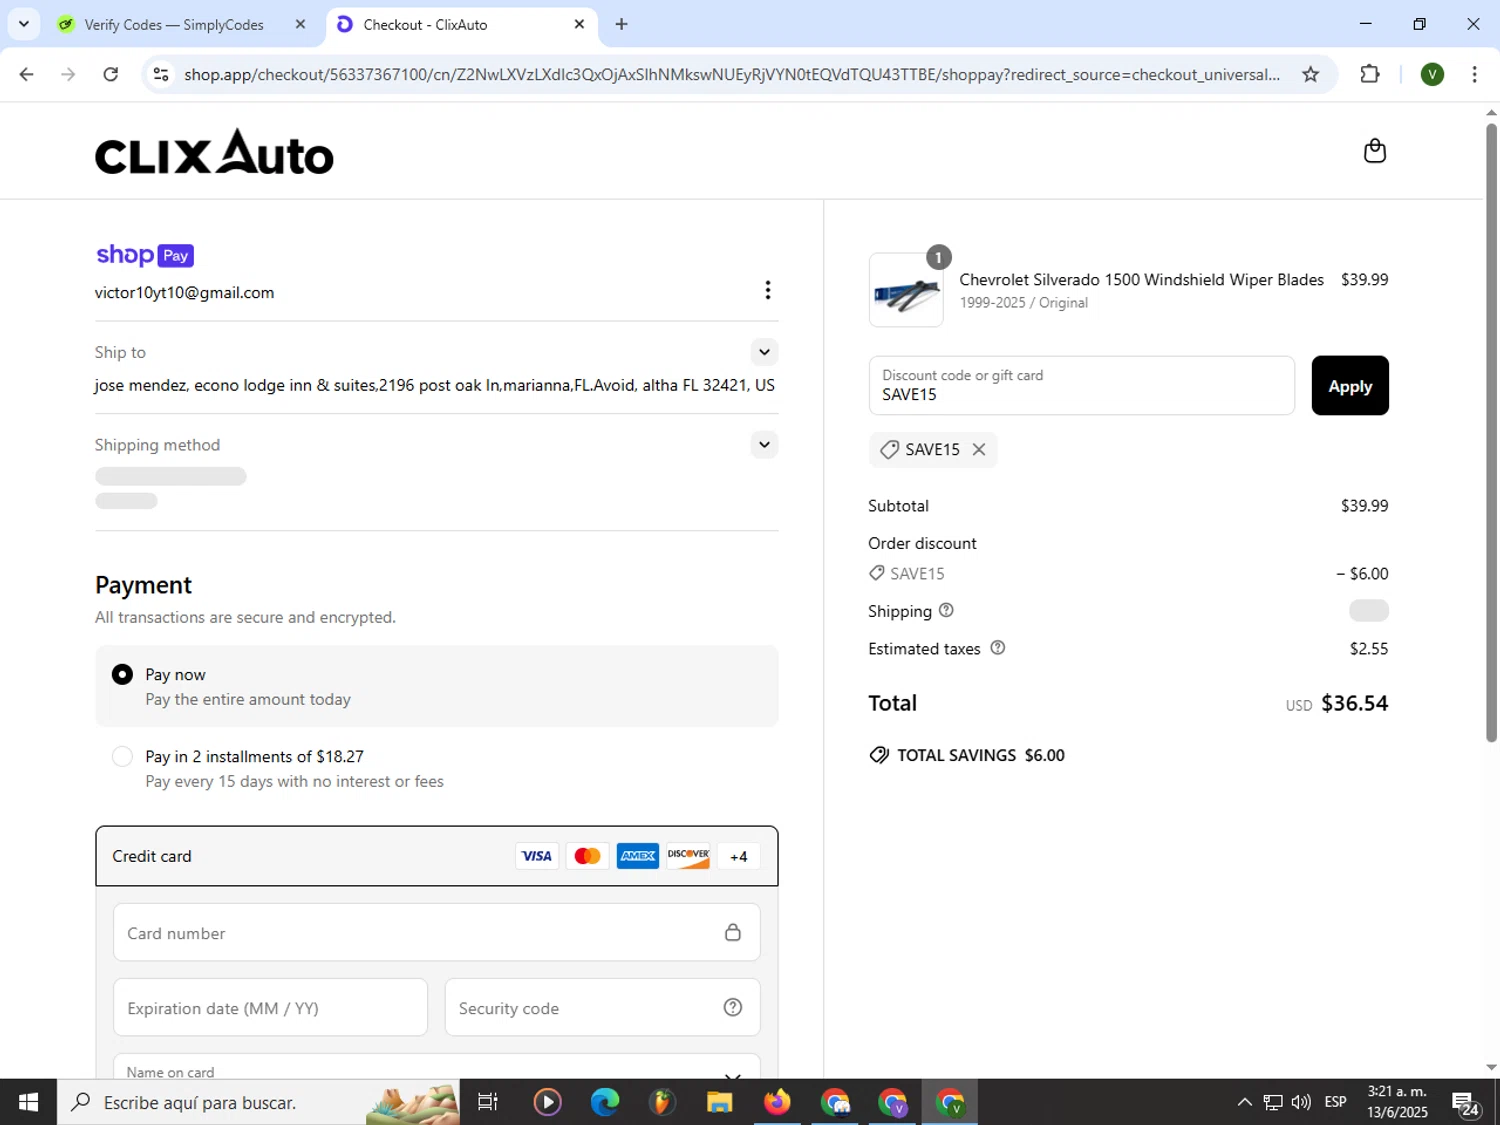
Task: Open the Chrome three-dot menu
Action: 1474,74
